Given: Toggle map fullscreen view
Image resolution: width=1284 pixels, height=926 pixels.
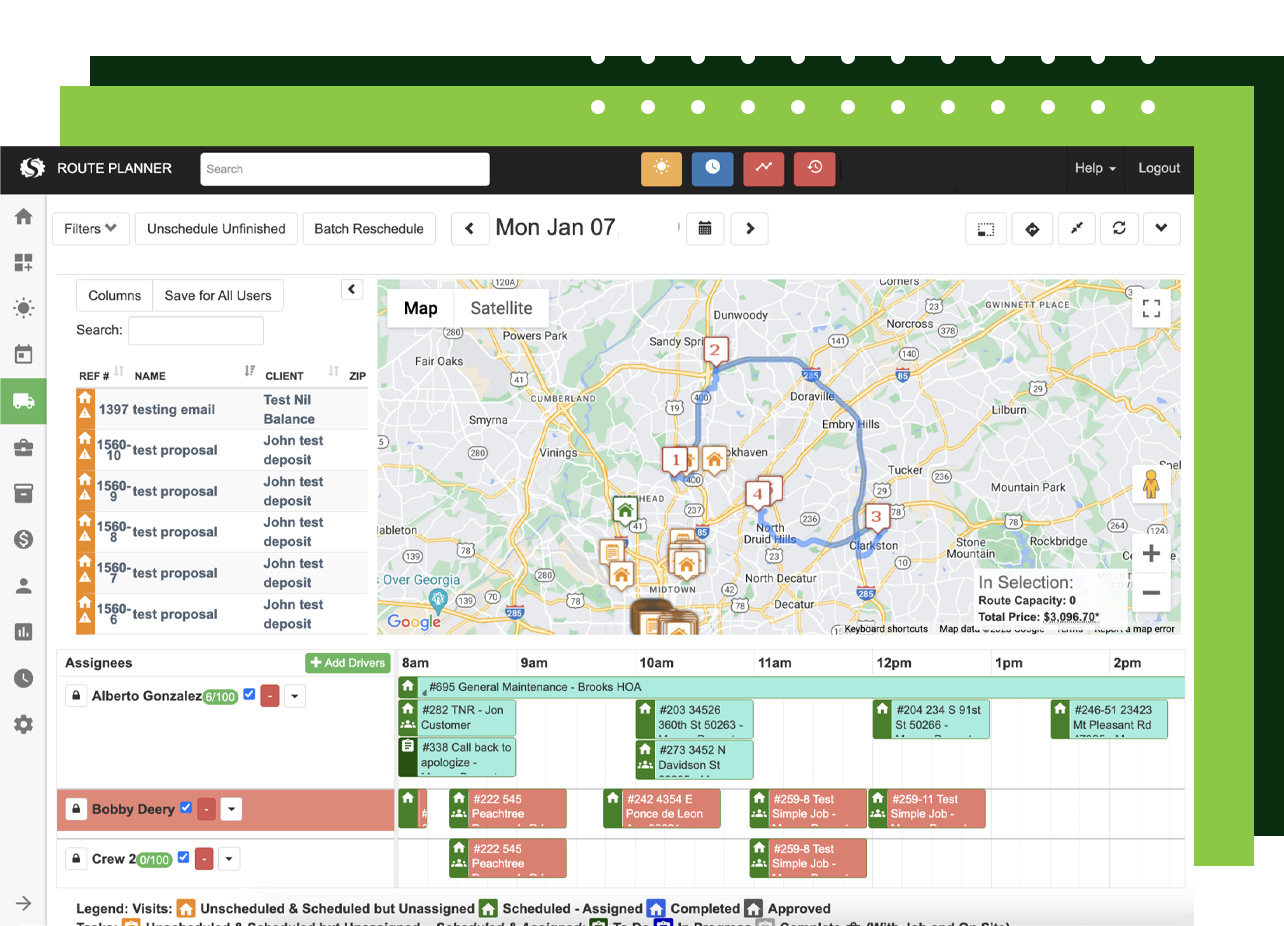Looking at the screenshot, I should tap(1151, 308).
